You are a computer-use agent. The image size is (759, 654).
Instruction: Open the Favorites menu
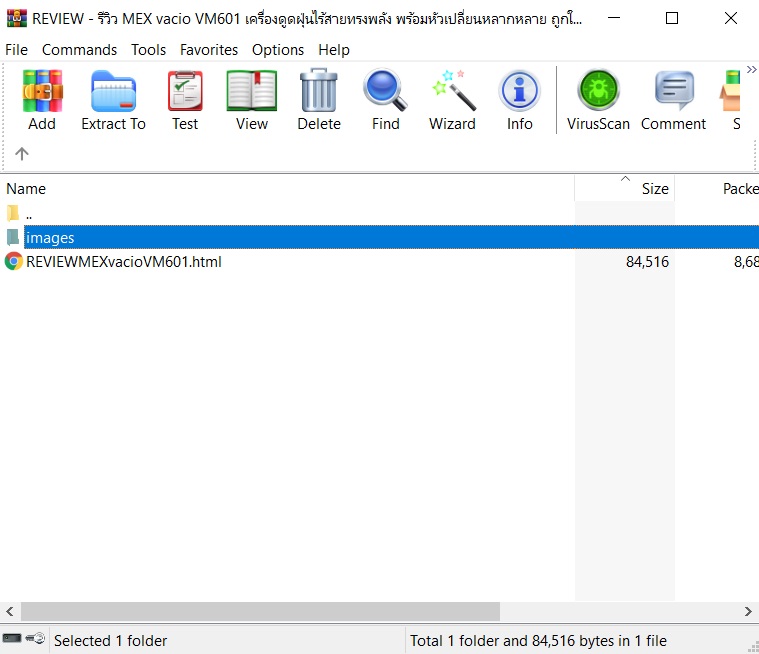[209, 49]
